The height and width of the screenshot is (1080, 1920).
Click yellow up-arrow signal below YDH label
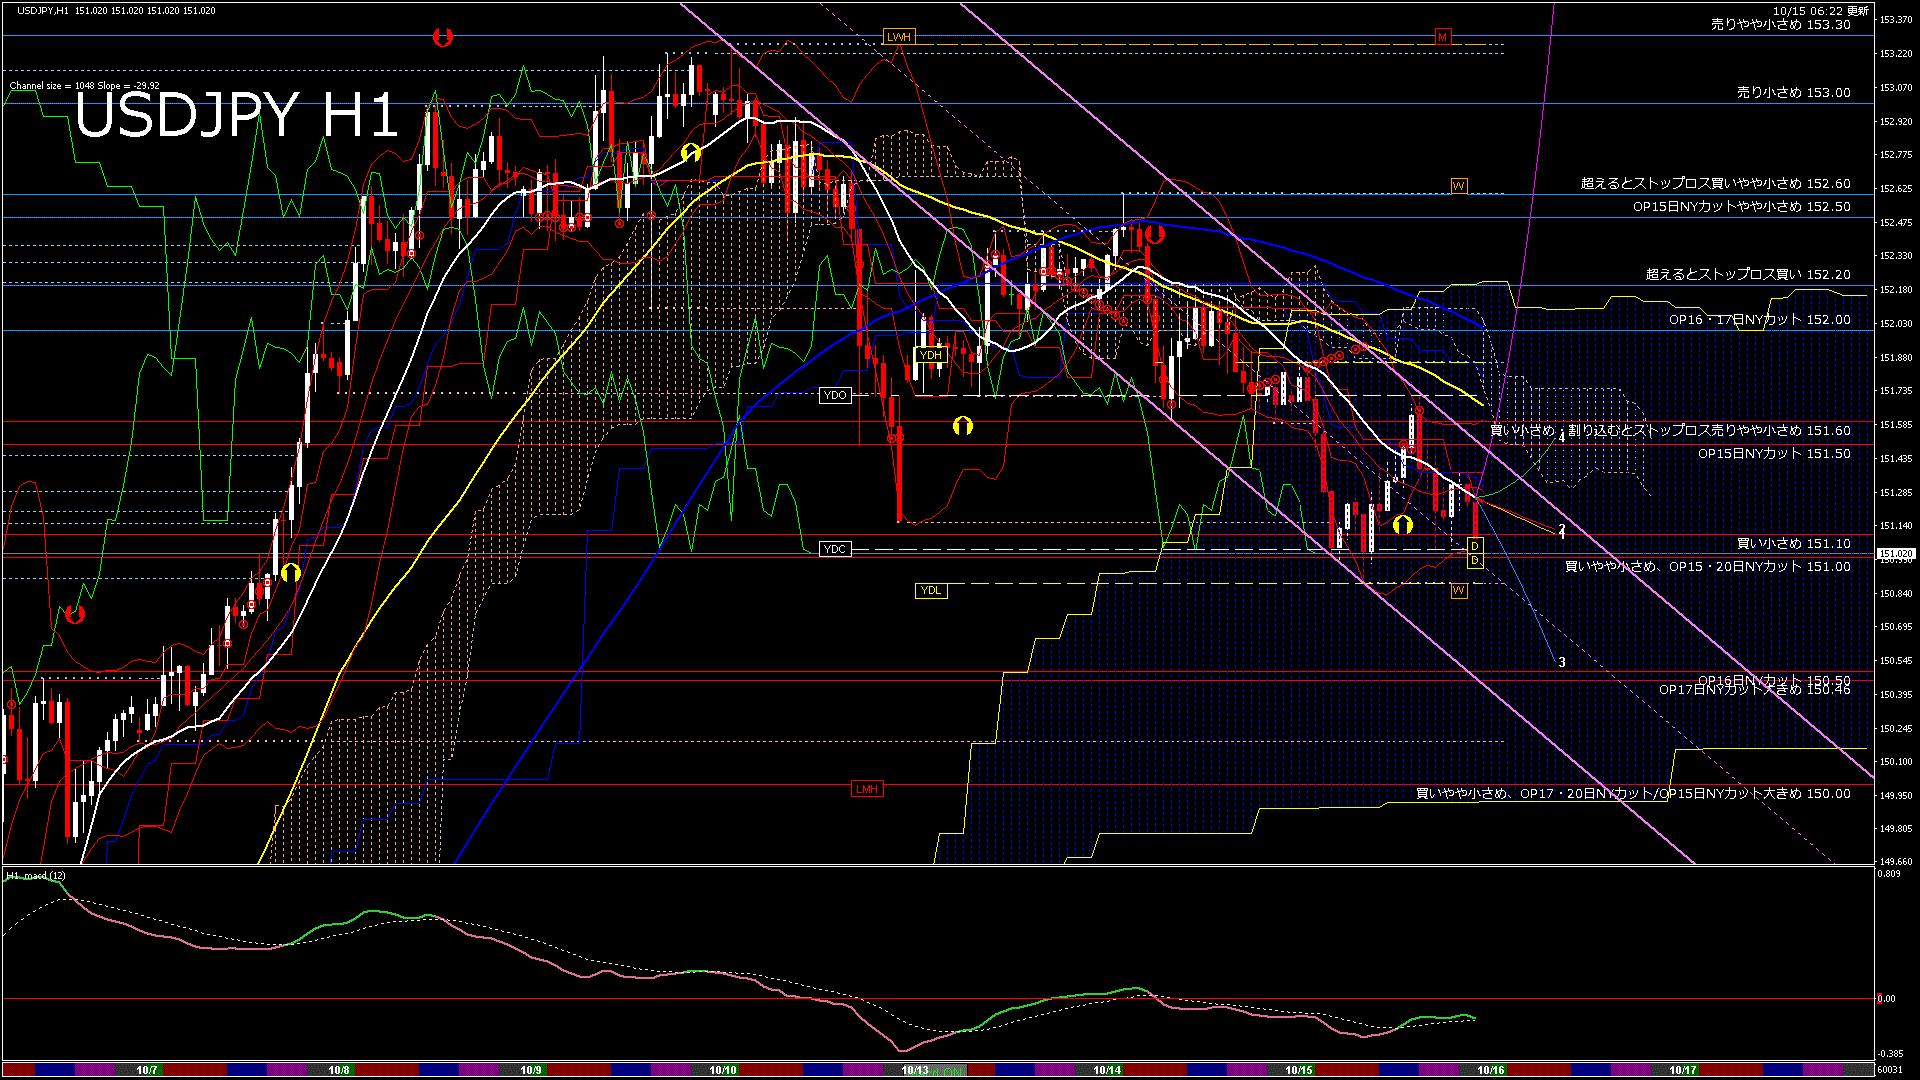pos(963,426)
